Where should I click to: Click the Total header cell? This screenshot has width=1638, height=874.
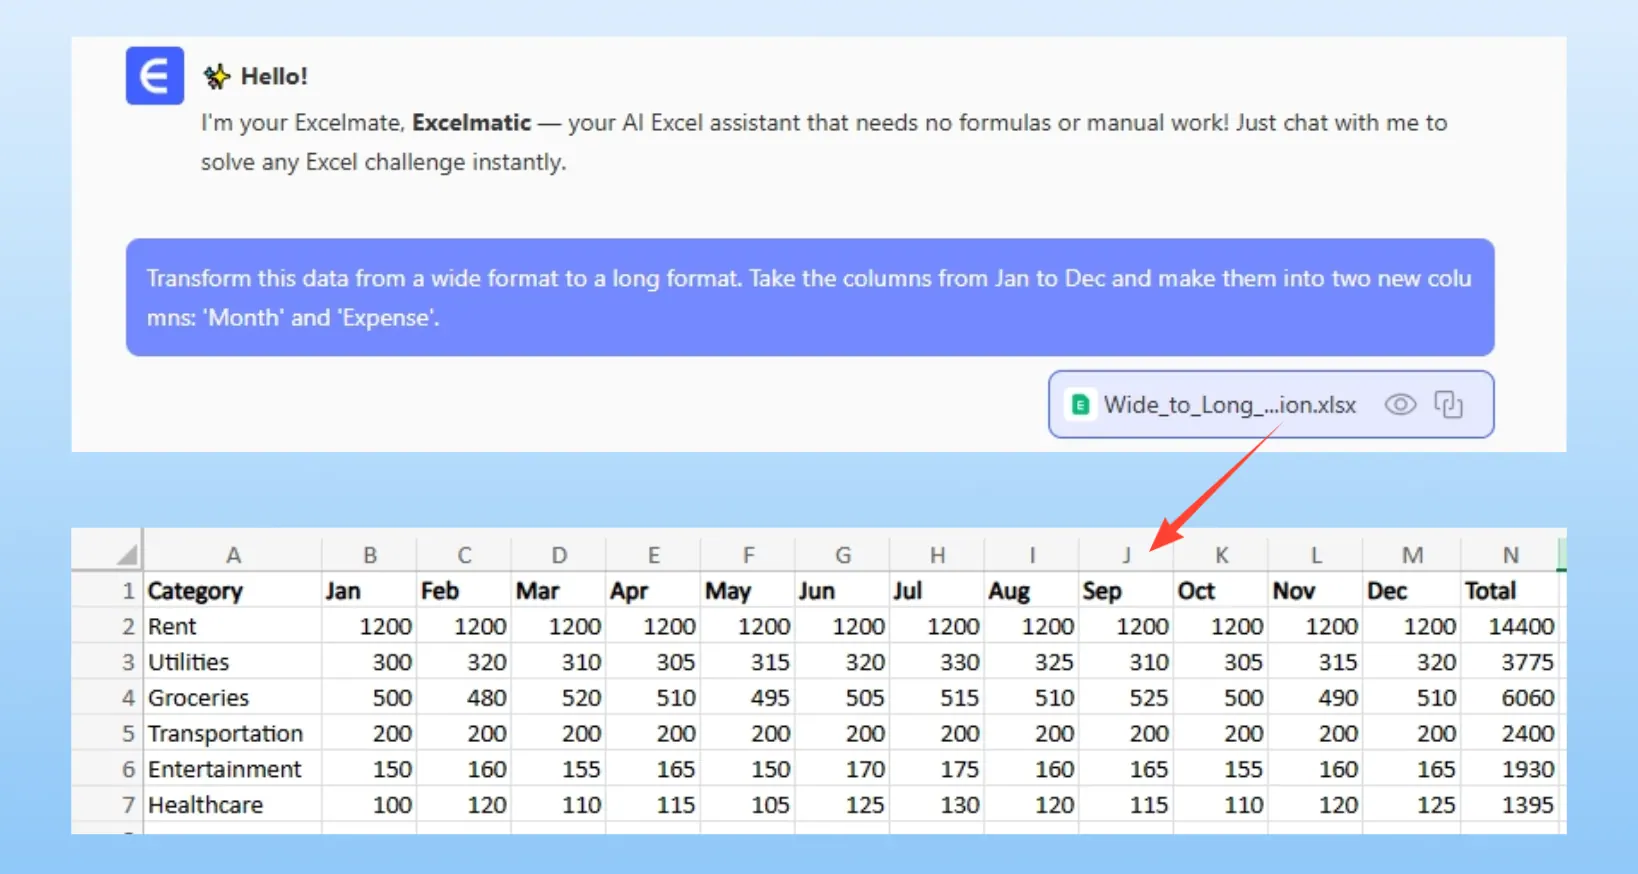(1509, 591)
